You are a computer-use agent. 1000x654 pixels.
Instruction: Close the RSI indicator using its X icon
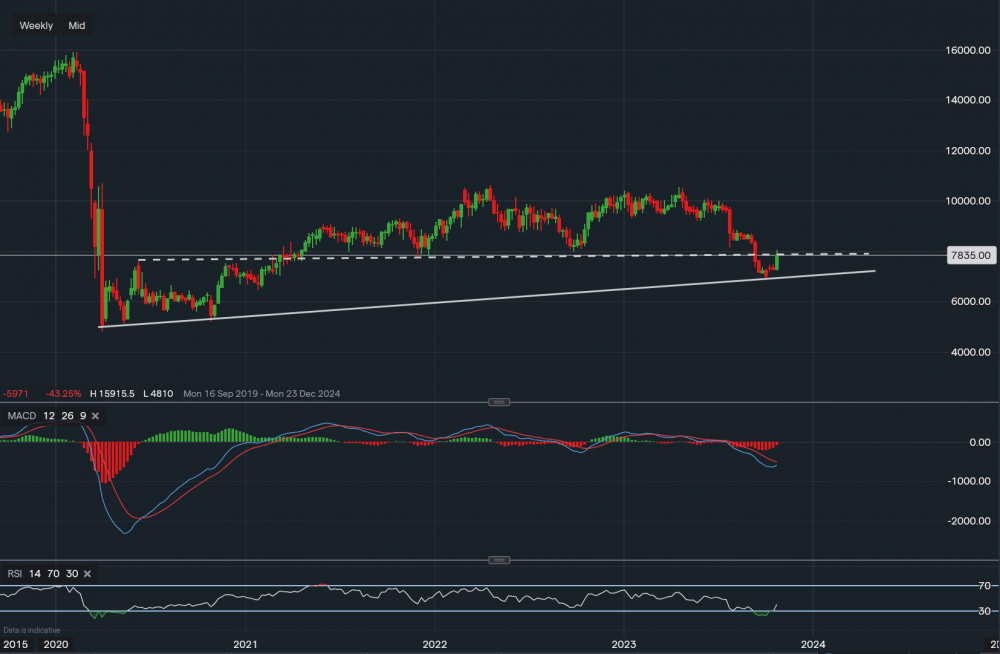87,573
